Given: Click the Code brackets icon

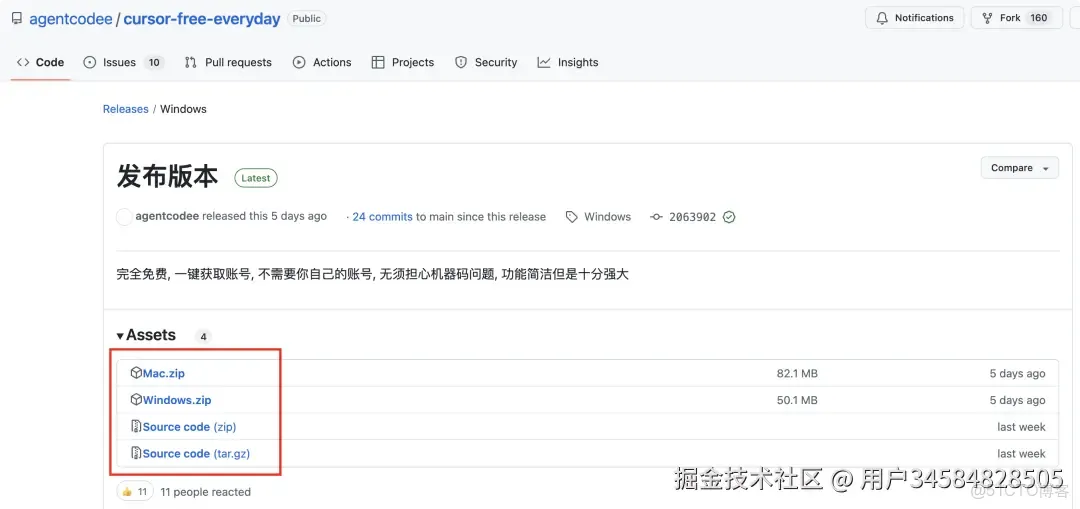Looking at the screenshot, I should click(23, 62).
